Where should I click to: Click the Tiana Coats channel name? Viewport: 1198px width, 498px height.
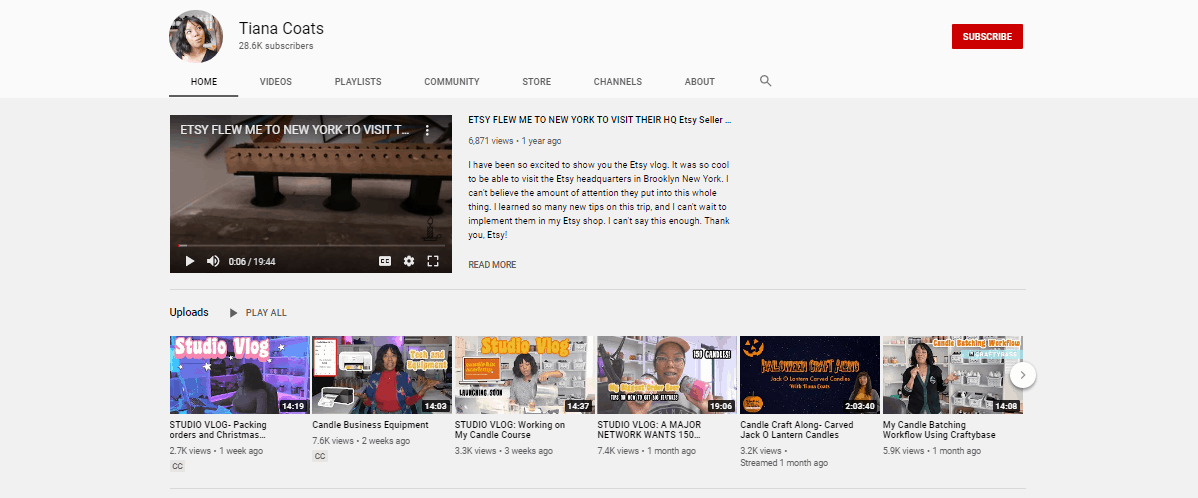pyautogui.click(x=281, y=28)
